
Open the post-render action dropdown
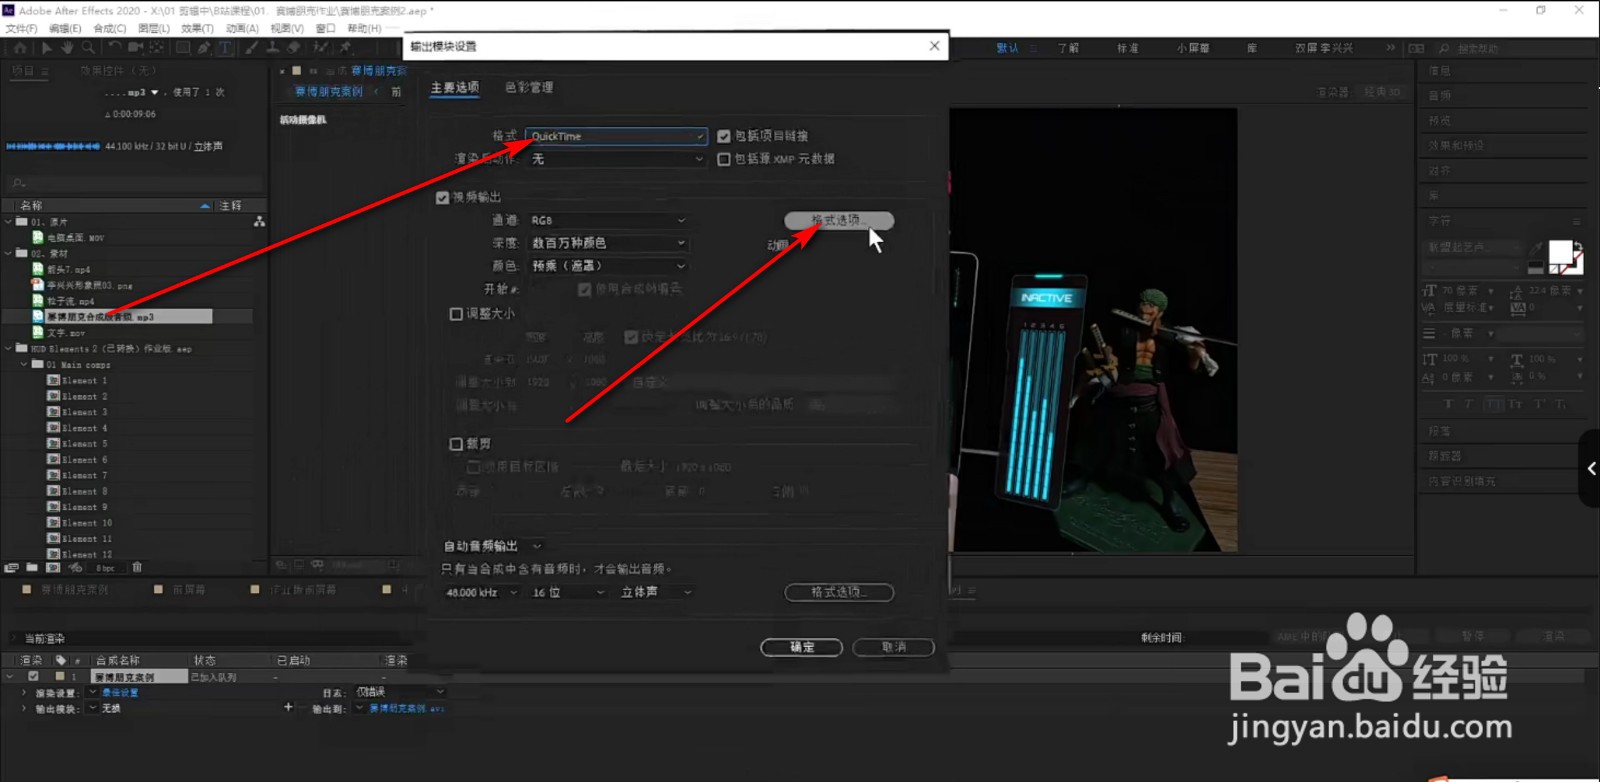(x=617, y=159)
